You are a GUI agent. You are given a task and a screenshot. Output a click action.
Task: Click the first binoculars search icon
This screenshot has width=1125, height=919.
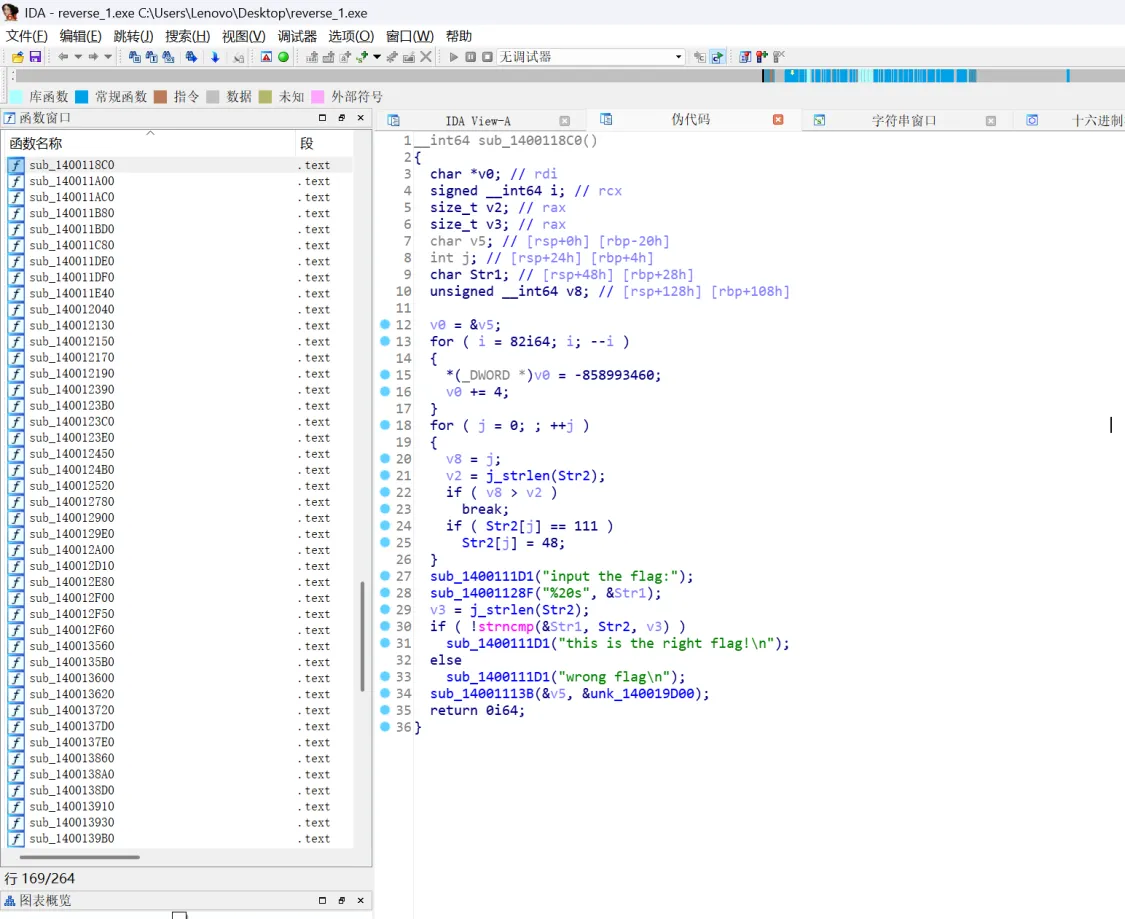134,57
